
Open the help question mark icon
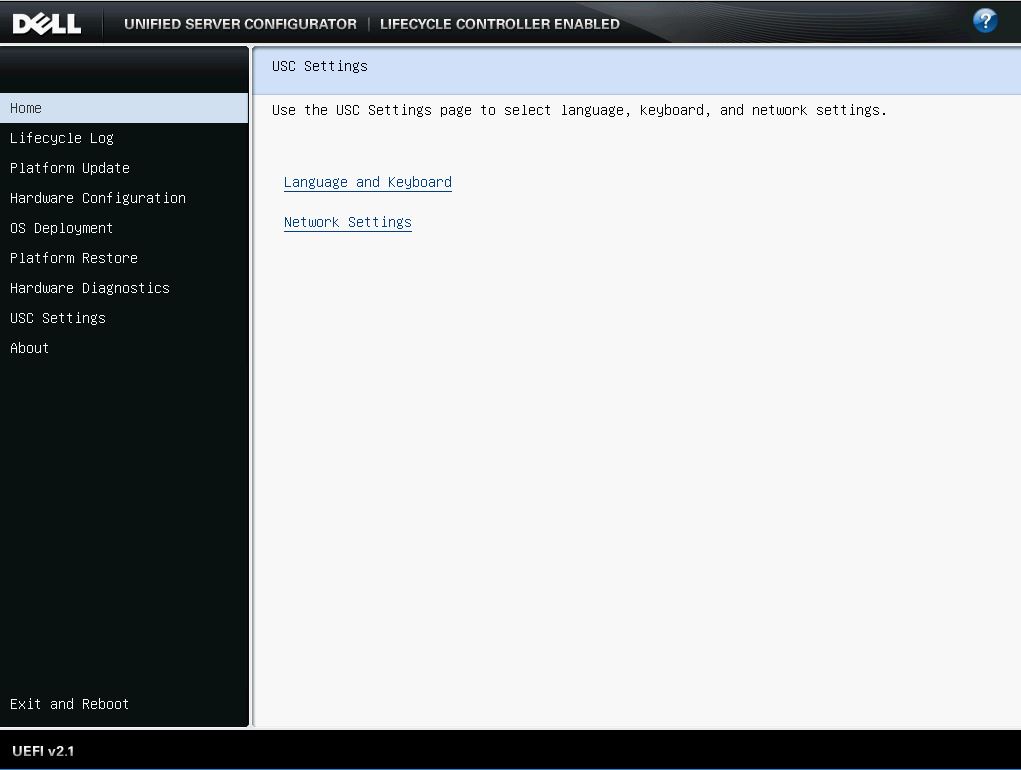tap(984, 20)
